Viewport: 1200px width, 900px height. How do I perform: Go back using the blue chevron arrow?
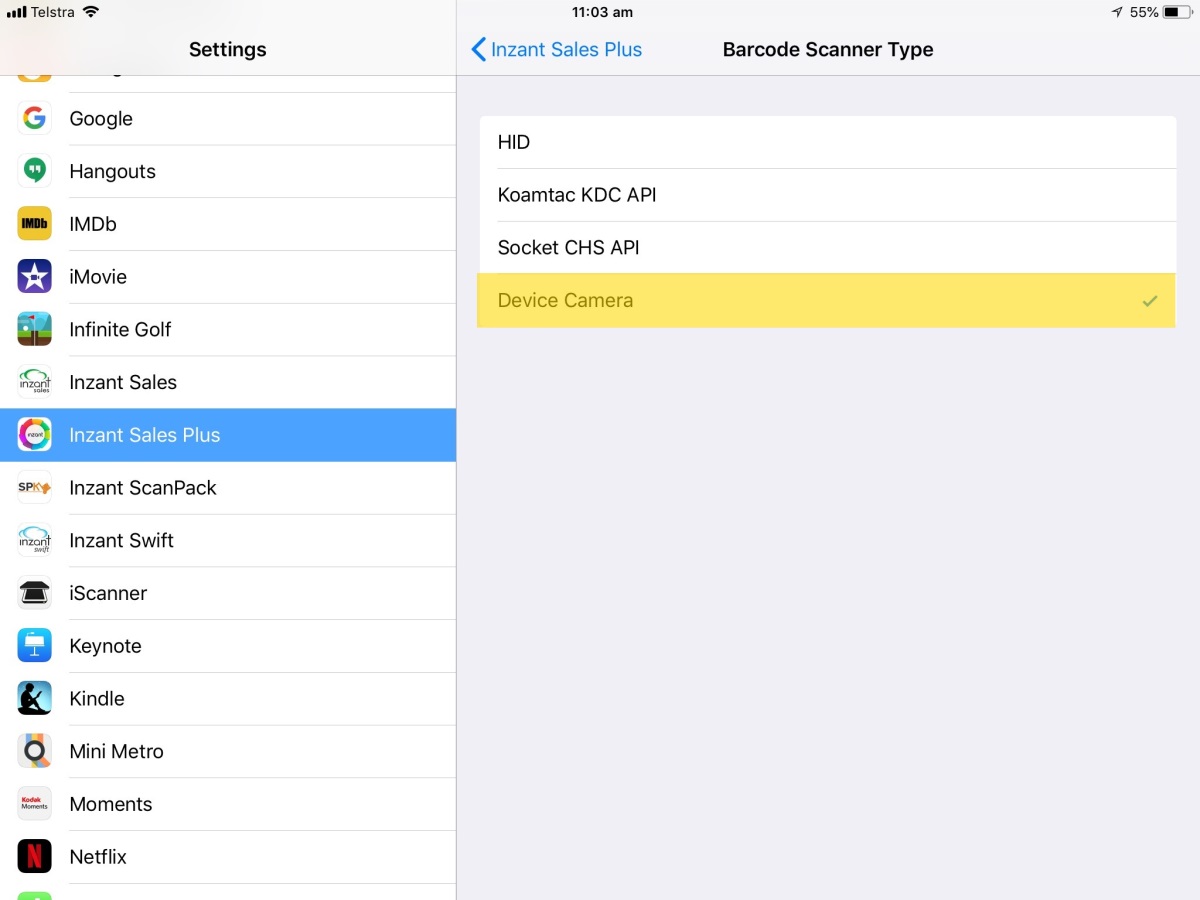[x=478, y=49]
